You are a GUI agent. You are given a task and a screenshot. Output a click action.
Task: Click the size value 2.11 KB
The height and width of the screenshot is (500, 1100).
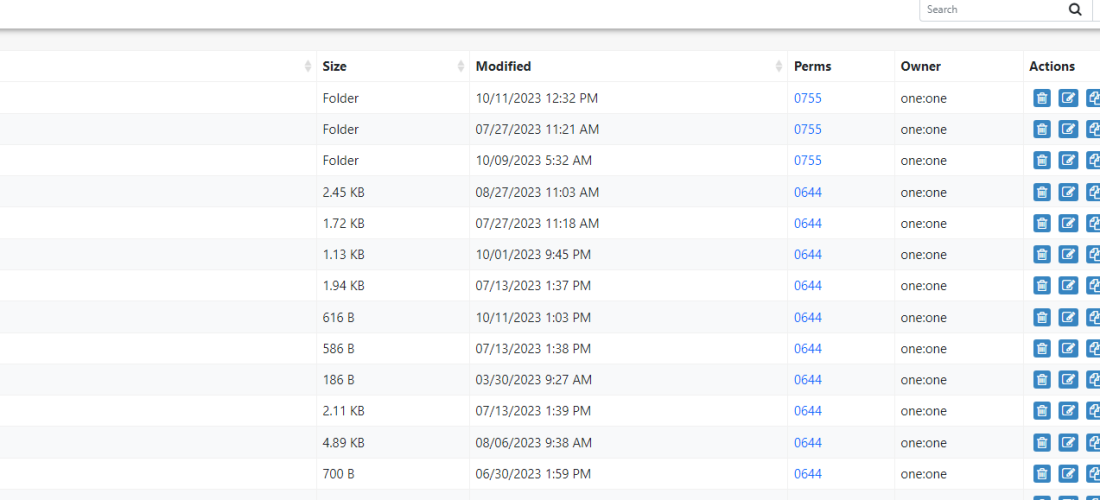343,410
